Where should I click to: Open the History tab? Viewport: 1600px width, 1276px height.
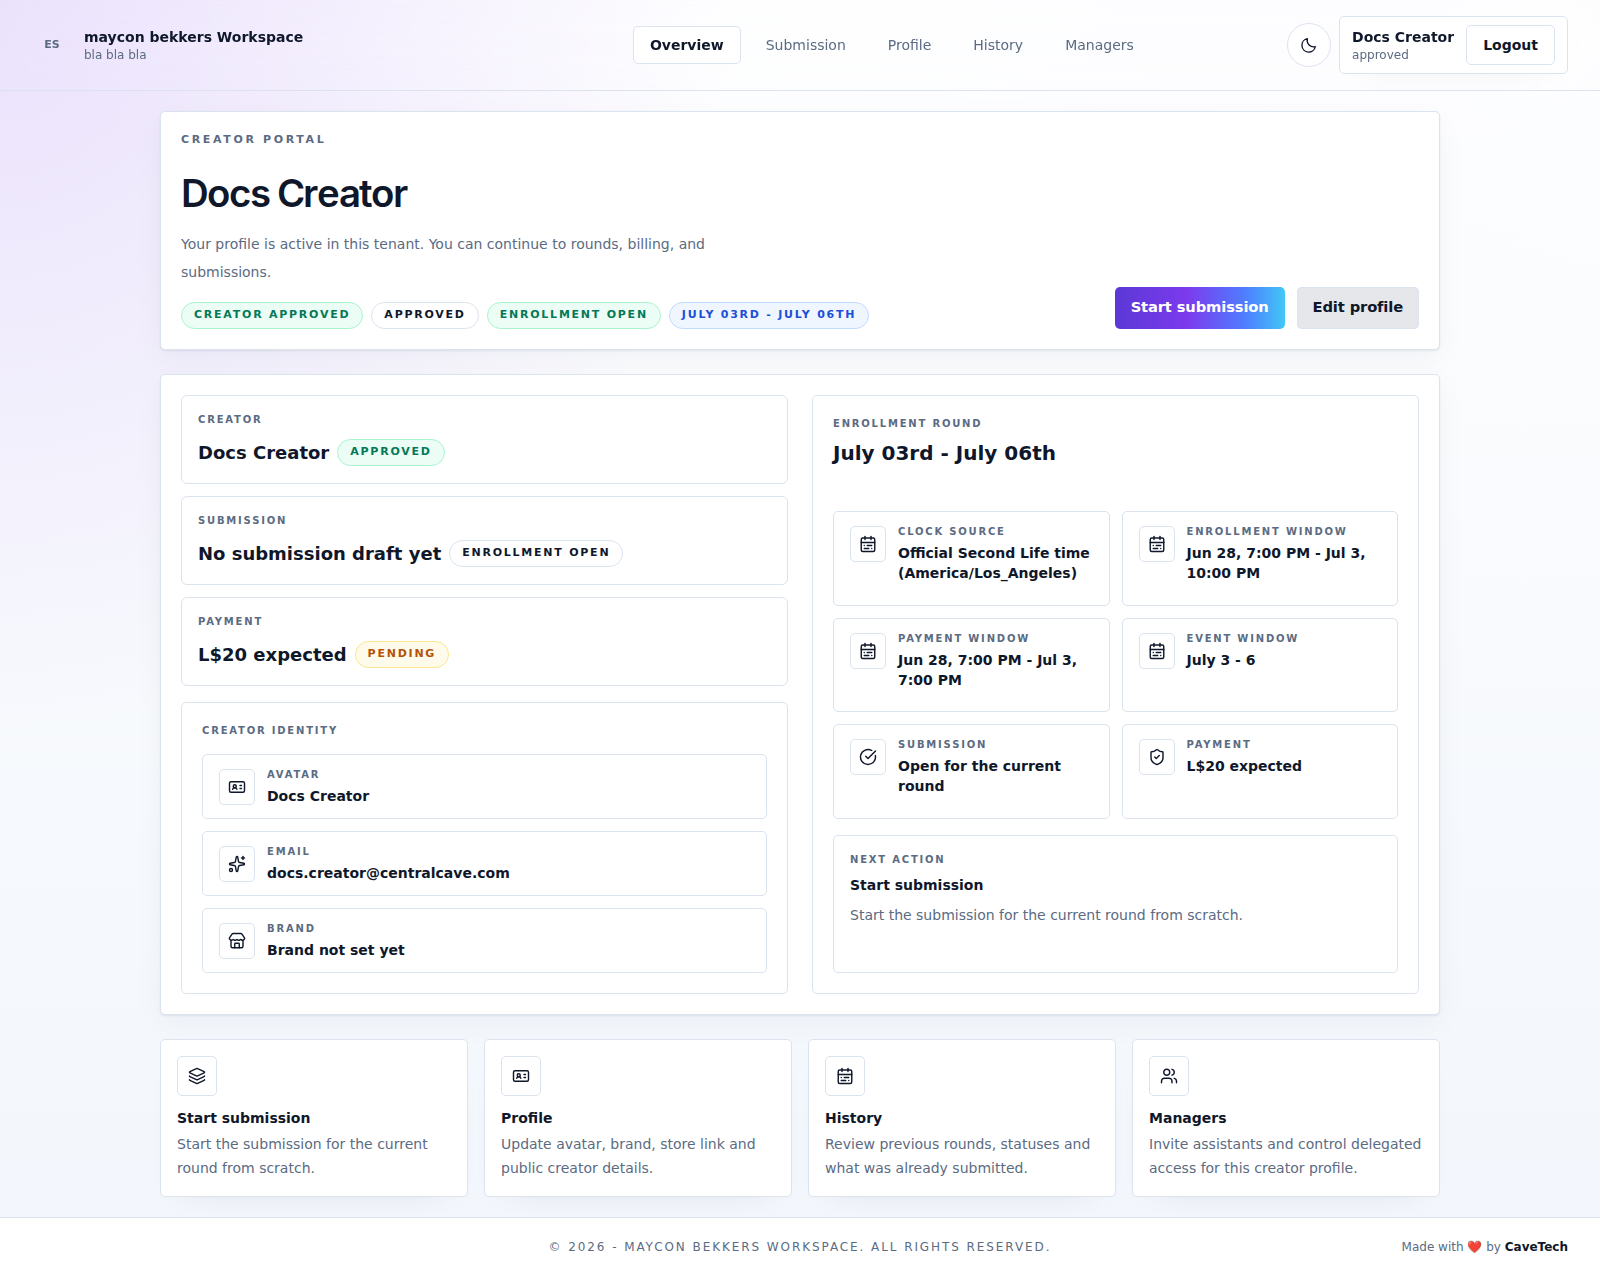click(x=997, y=45)
